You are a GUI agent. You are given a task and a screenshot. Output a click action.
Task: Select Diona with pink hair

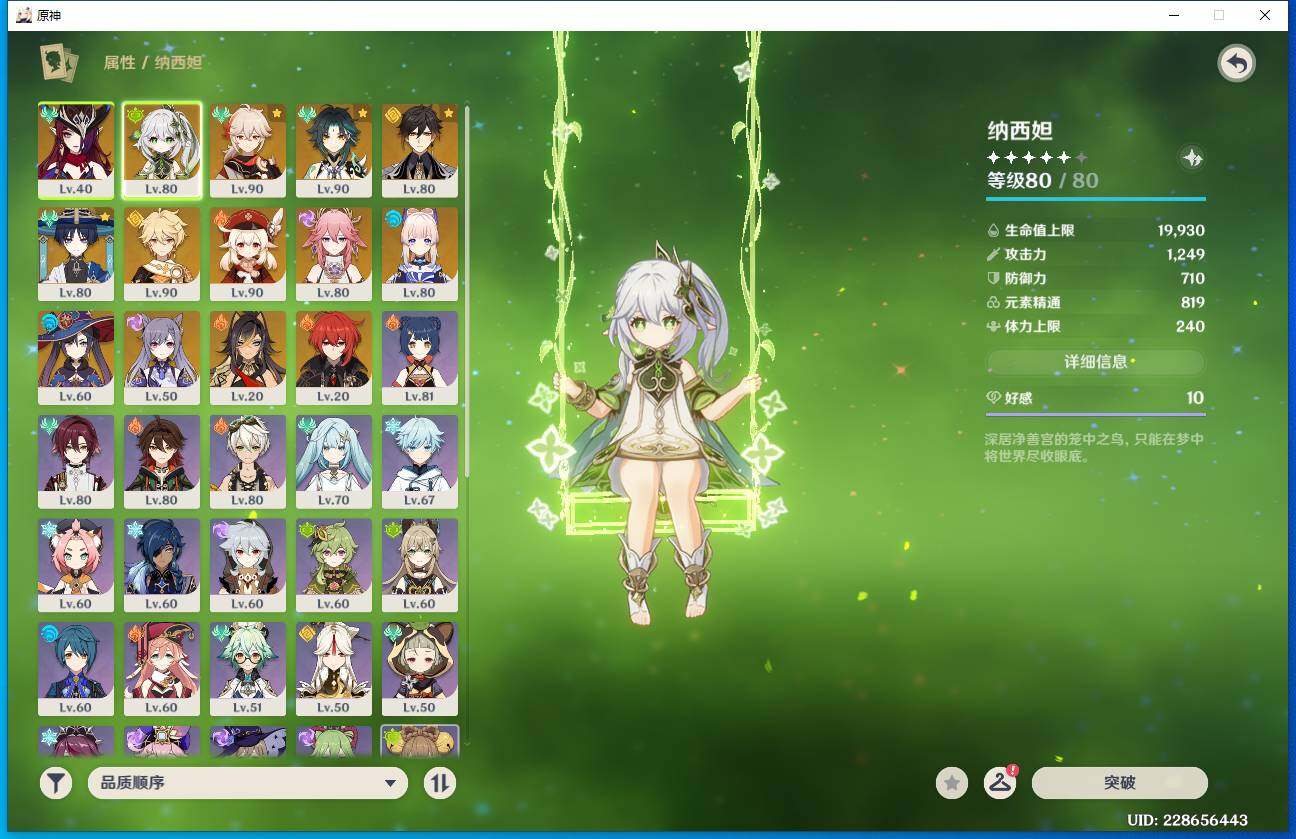pos(76,566)
